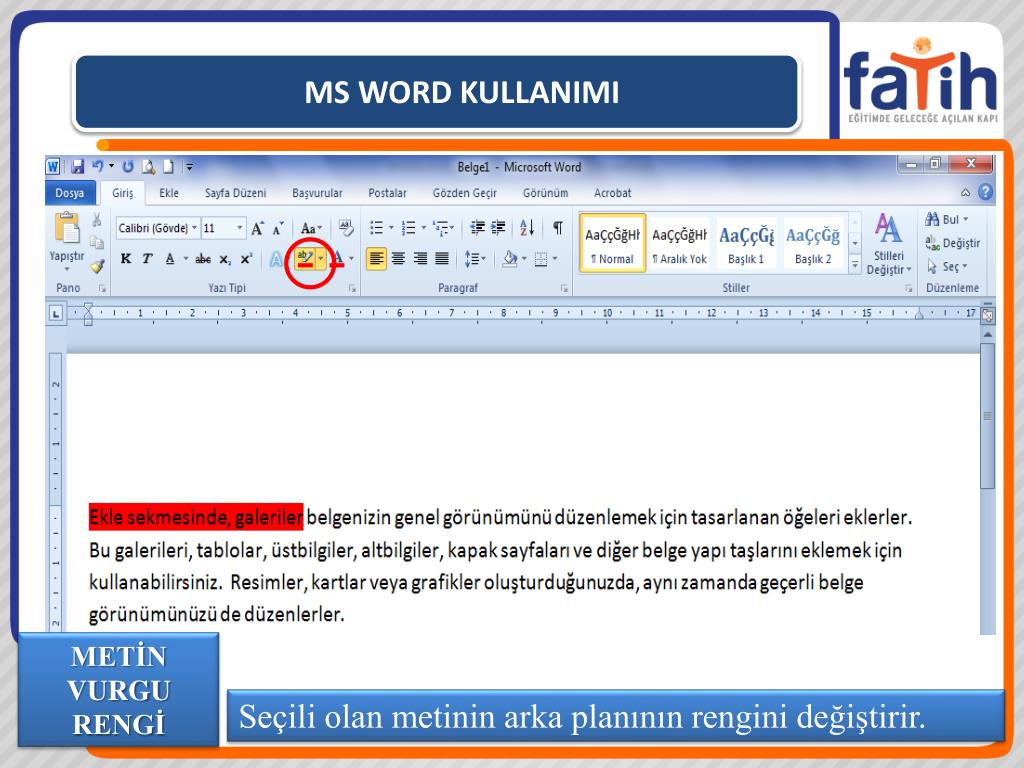
Task: Select Center alignment button
Action: [398, 259]
